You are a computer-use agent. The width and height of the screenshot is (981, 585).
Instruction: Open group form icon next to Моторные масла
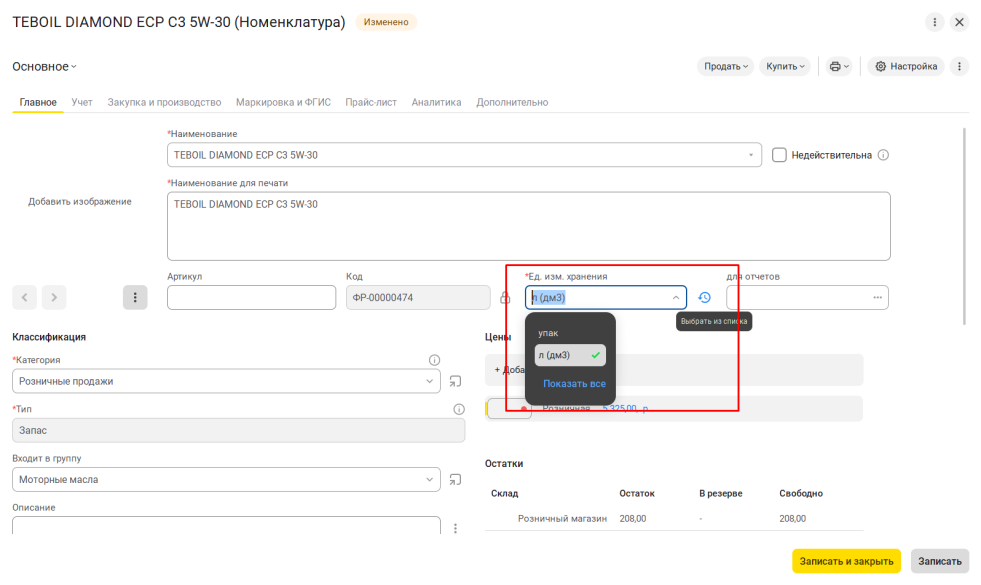coord(455,480)
